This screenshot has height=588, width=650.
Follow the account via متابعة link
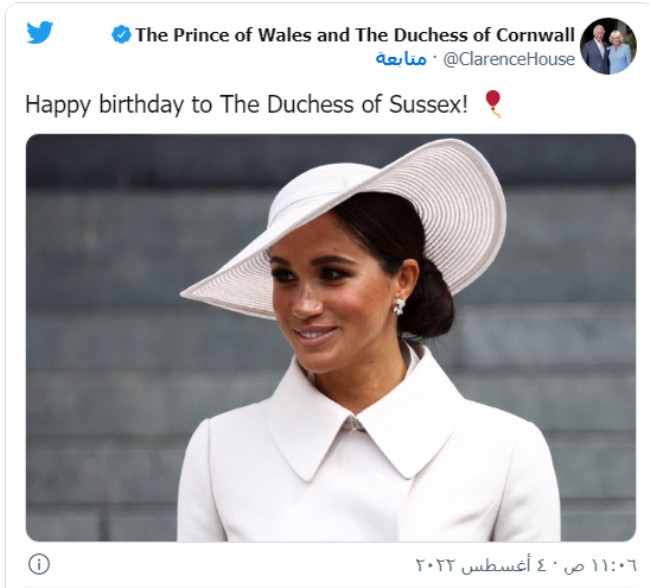(401, 59)
